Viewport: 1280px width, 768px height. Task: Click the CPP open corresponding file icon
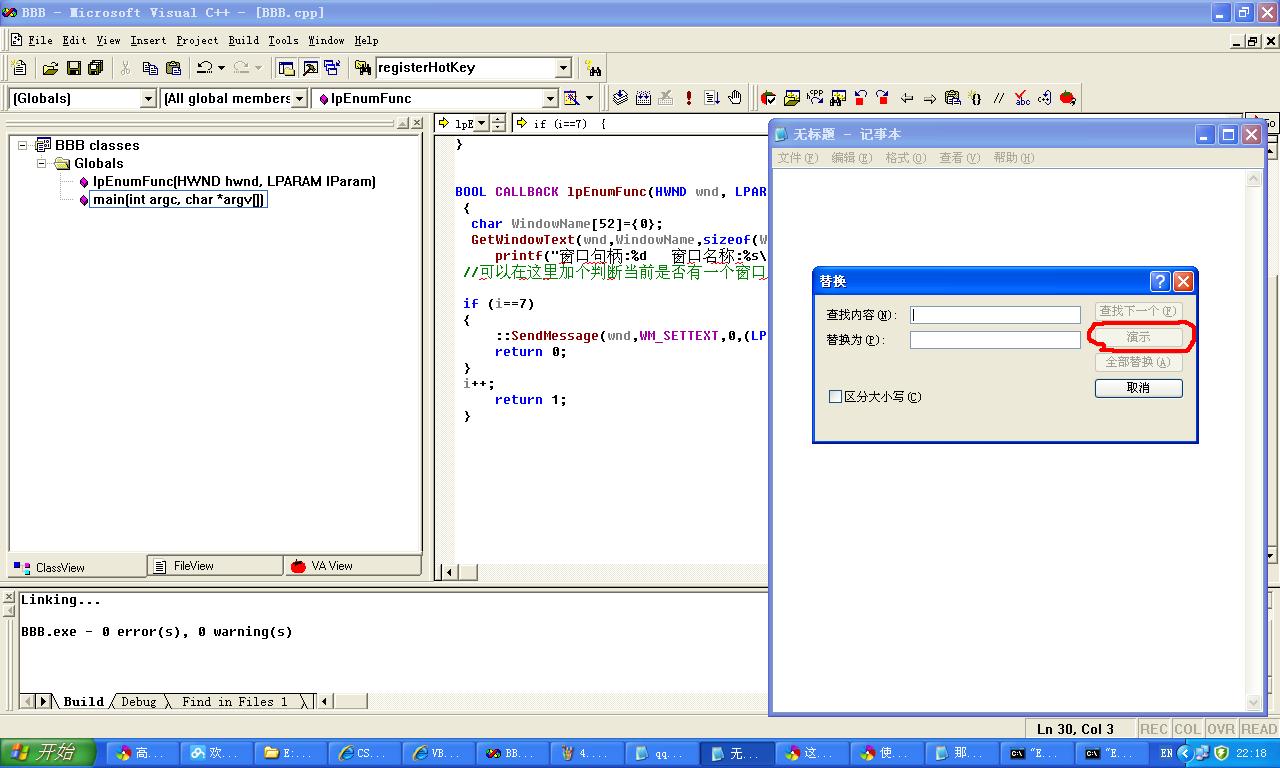pyautogui.click(x=815, y=98)
